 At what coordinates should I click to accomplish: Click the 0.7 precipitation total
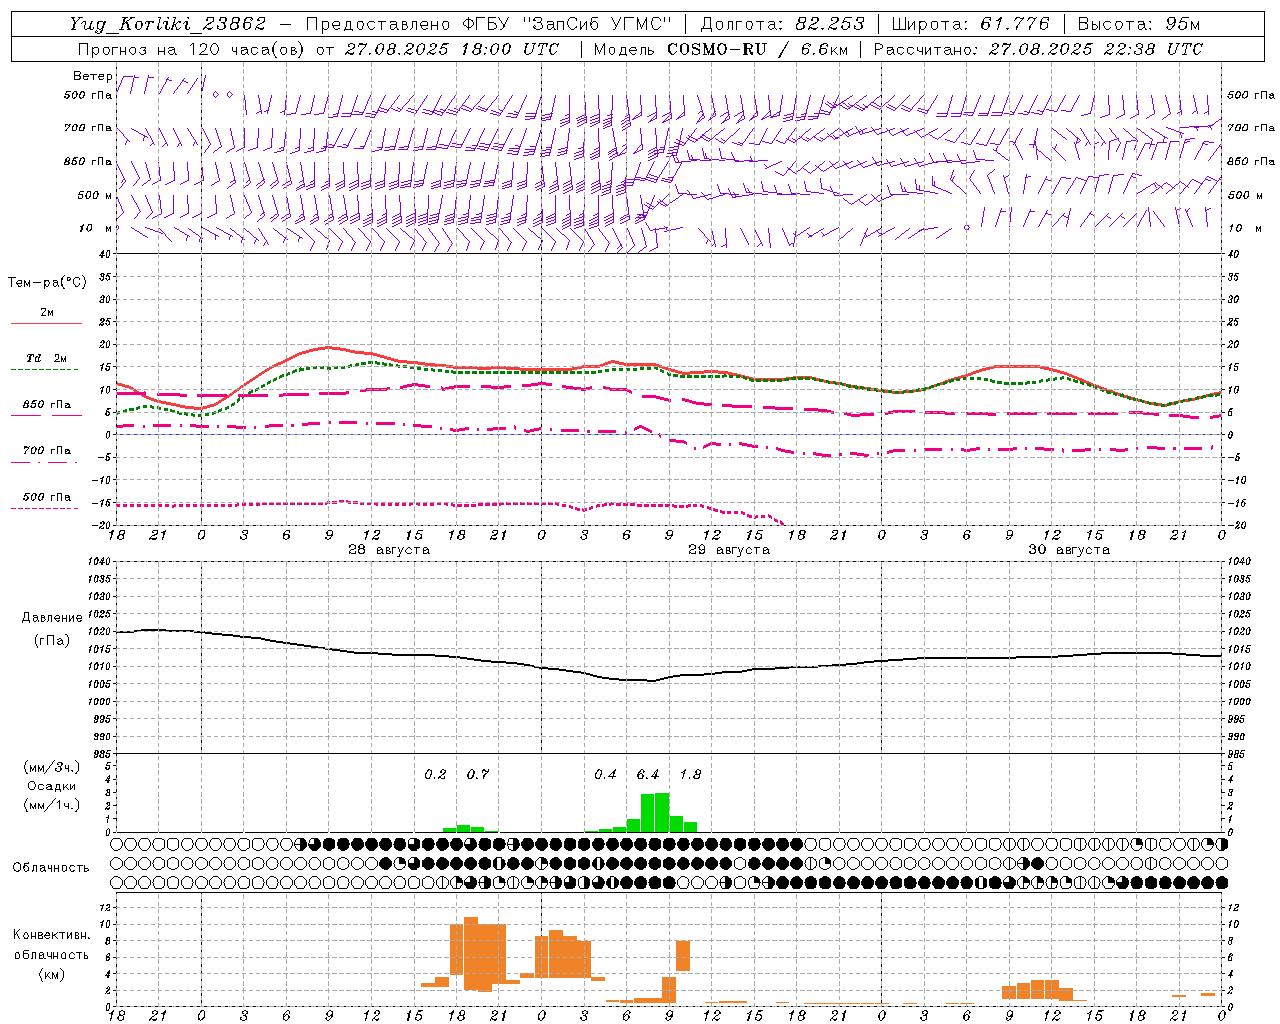[x=478, y=774]
